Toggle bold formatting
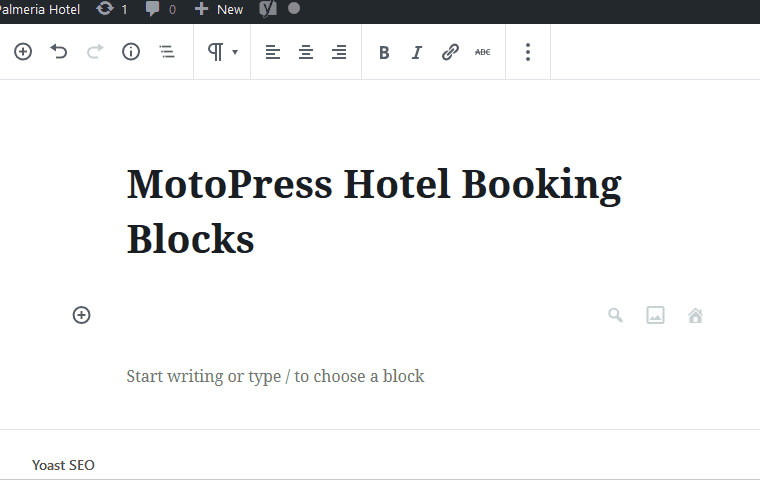 [384, 52]
